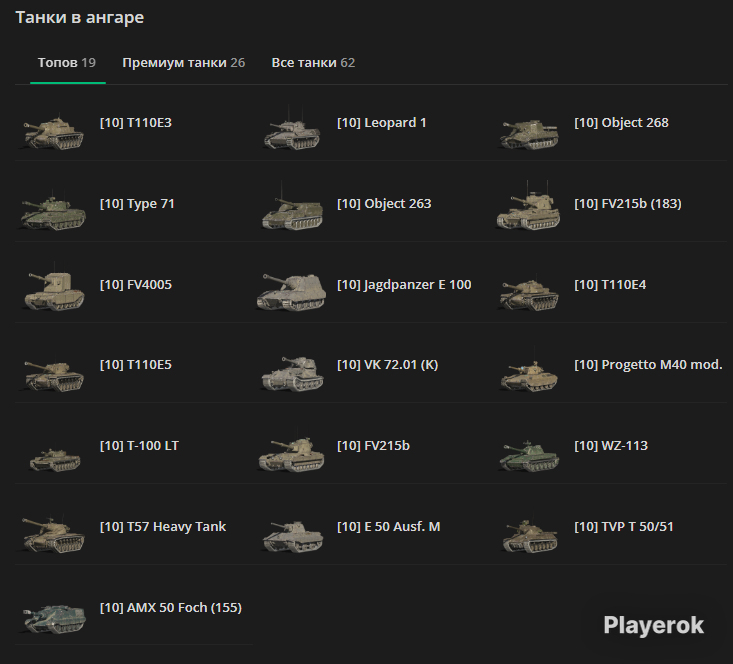733x664 pixels.
Task: Select the '[10] T57 Heavy Tank' label
Action: pyautogui.click(x=163, y=527)
